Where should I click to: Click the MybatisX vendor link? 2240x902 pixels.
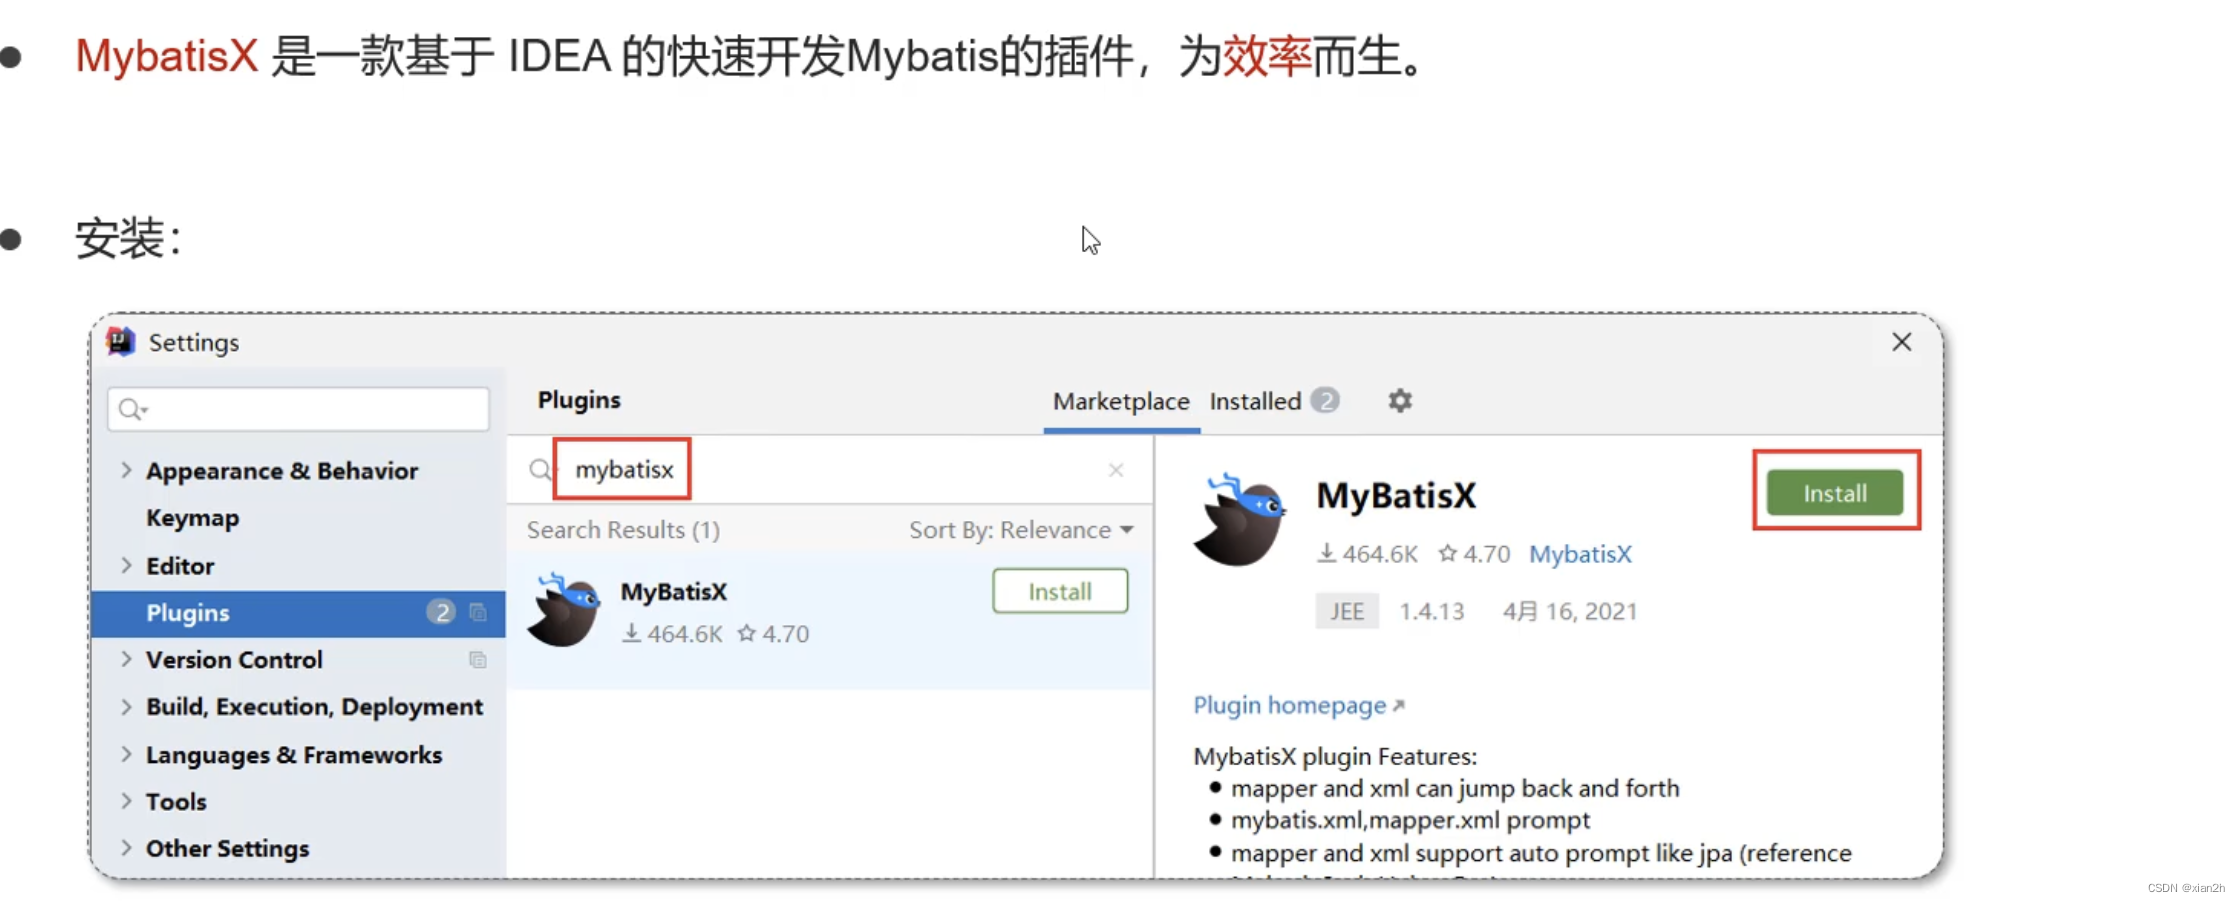coord(1580,553)
